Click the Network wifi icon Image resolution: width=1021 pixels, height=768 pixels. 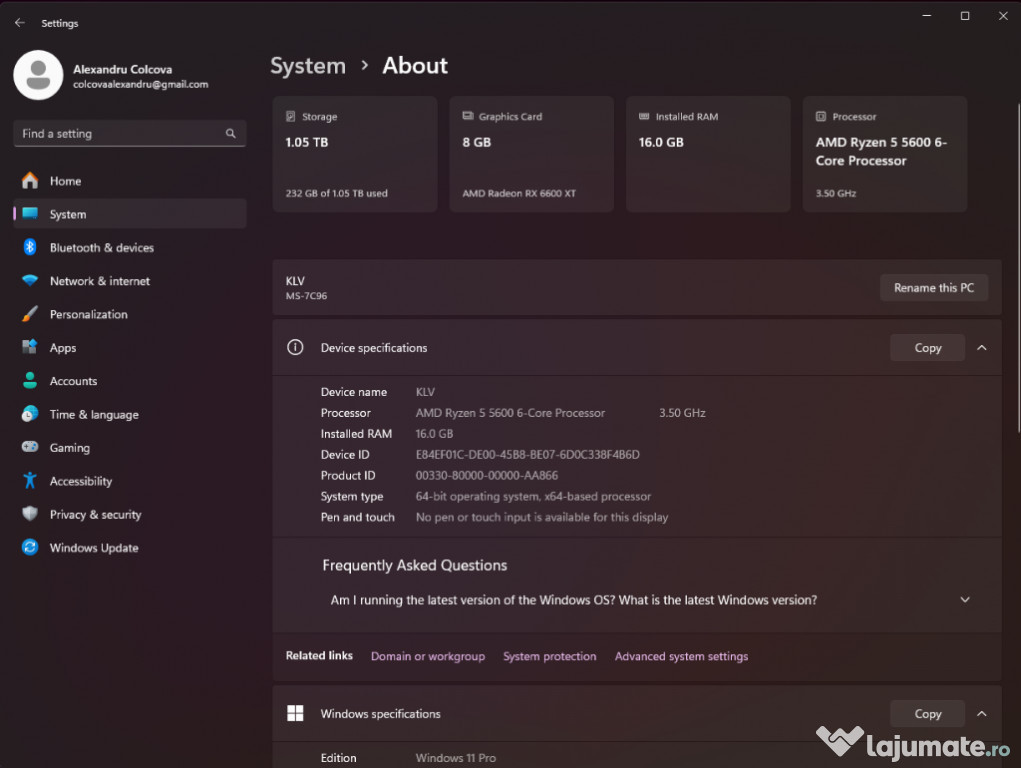click(30, 281)
